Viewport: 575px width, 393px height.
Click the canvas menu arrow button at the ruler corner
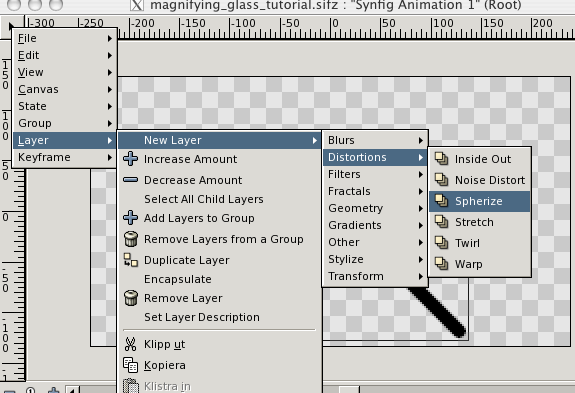click(11, 26)
